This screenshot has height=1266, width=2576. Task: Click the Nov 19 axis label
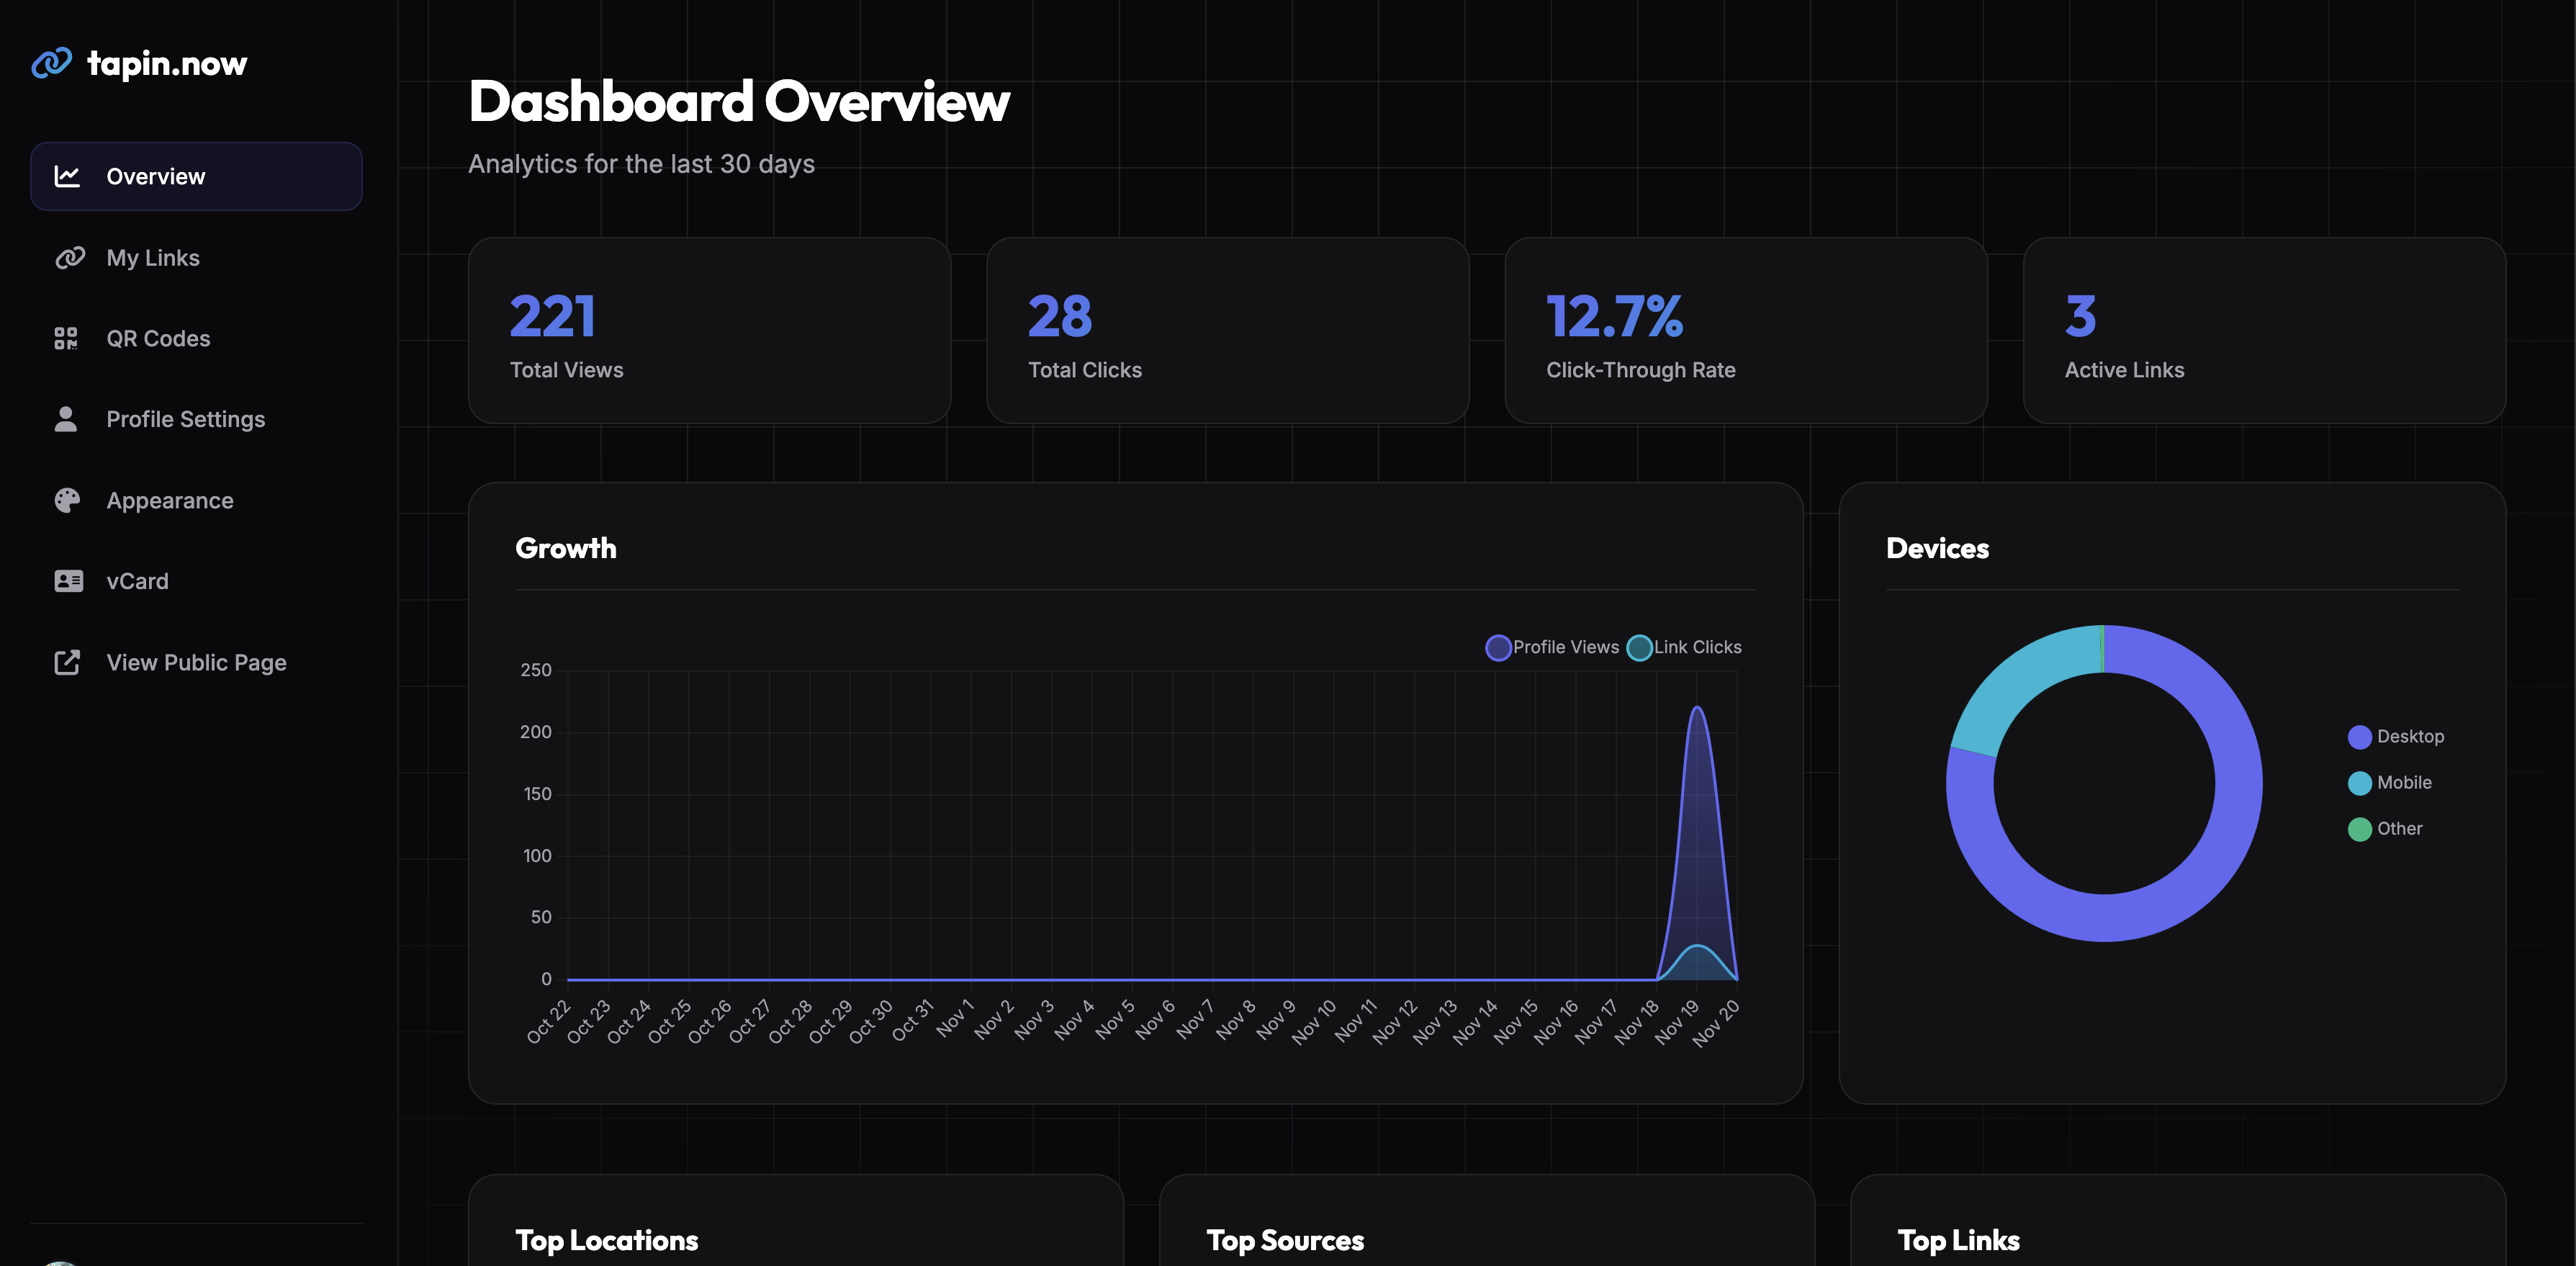[1677, 1021]
